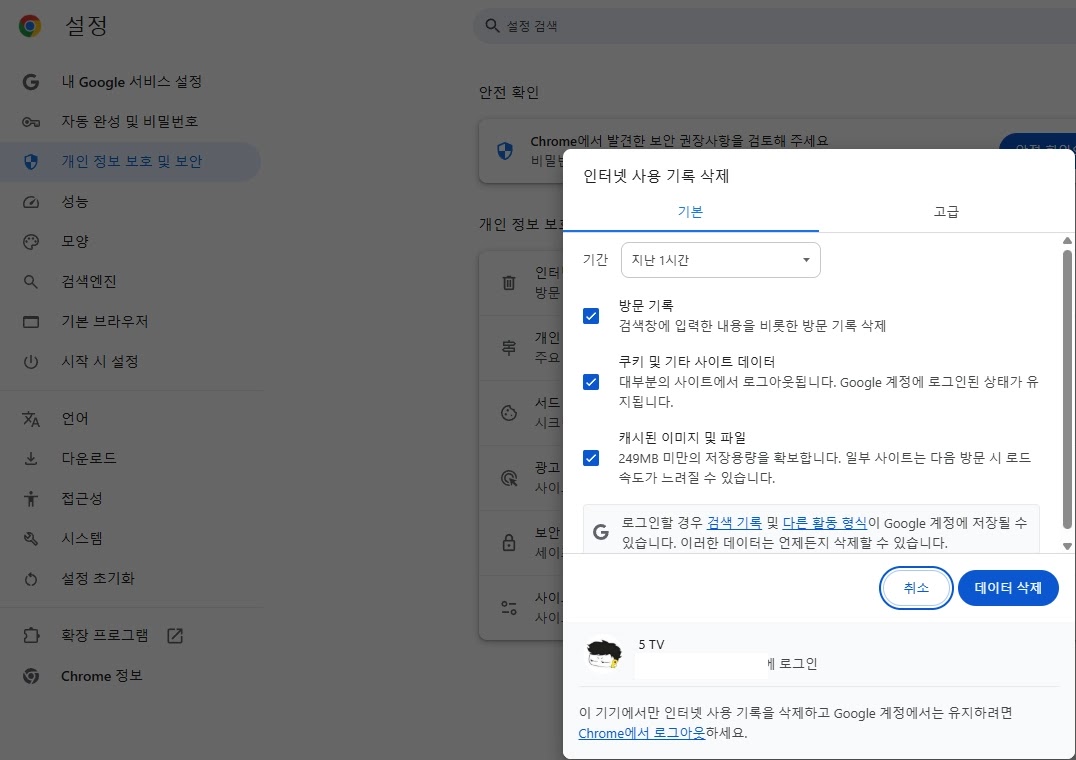Click the trash can icon in the privacy list
This screenshot has height=760, width=1076.
[509, 282]
